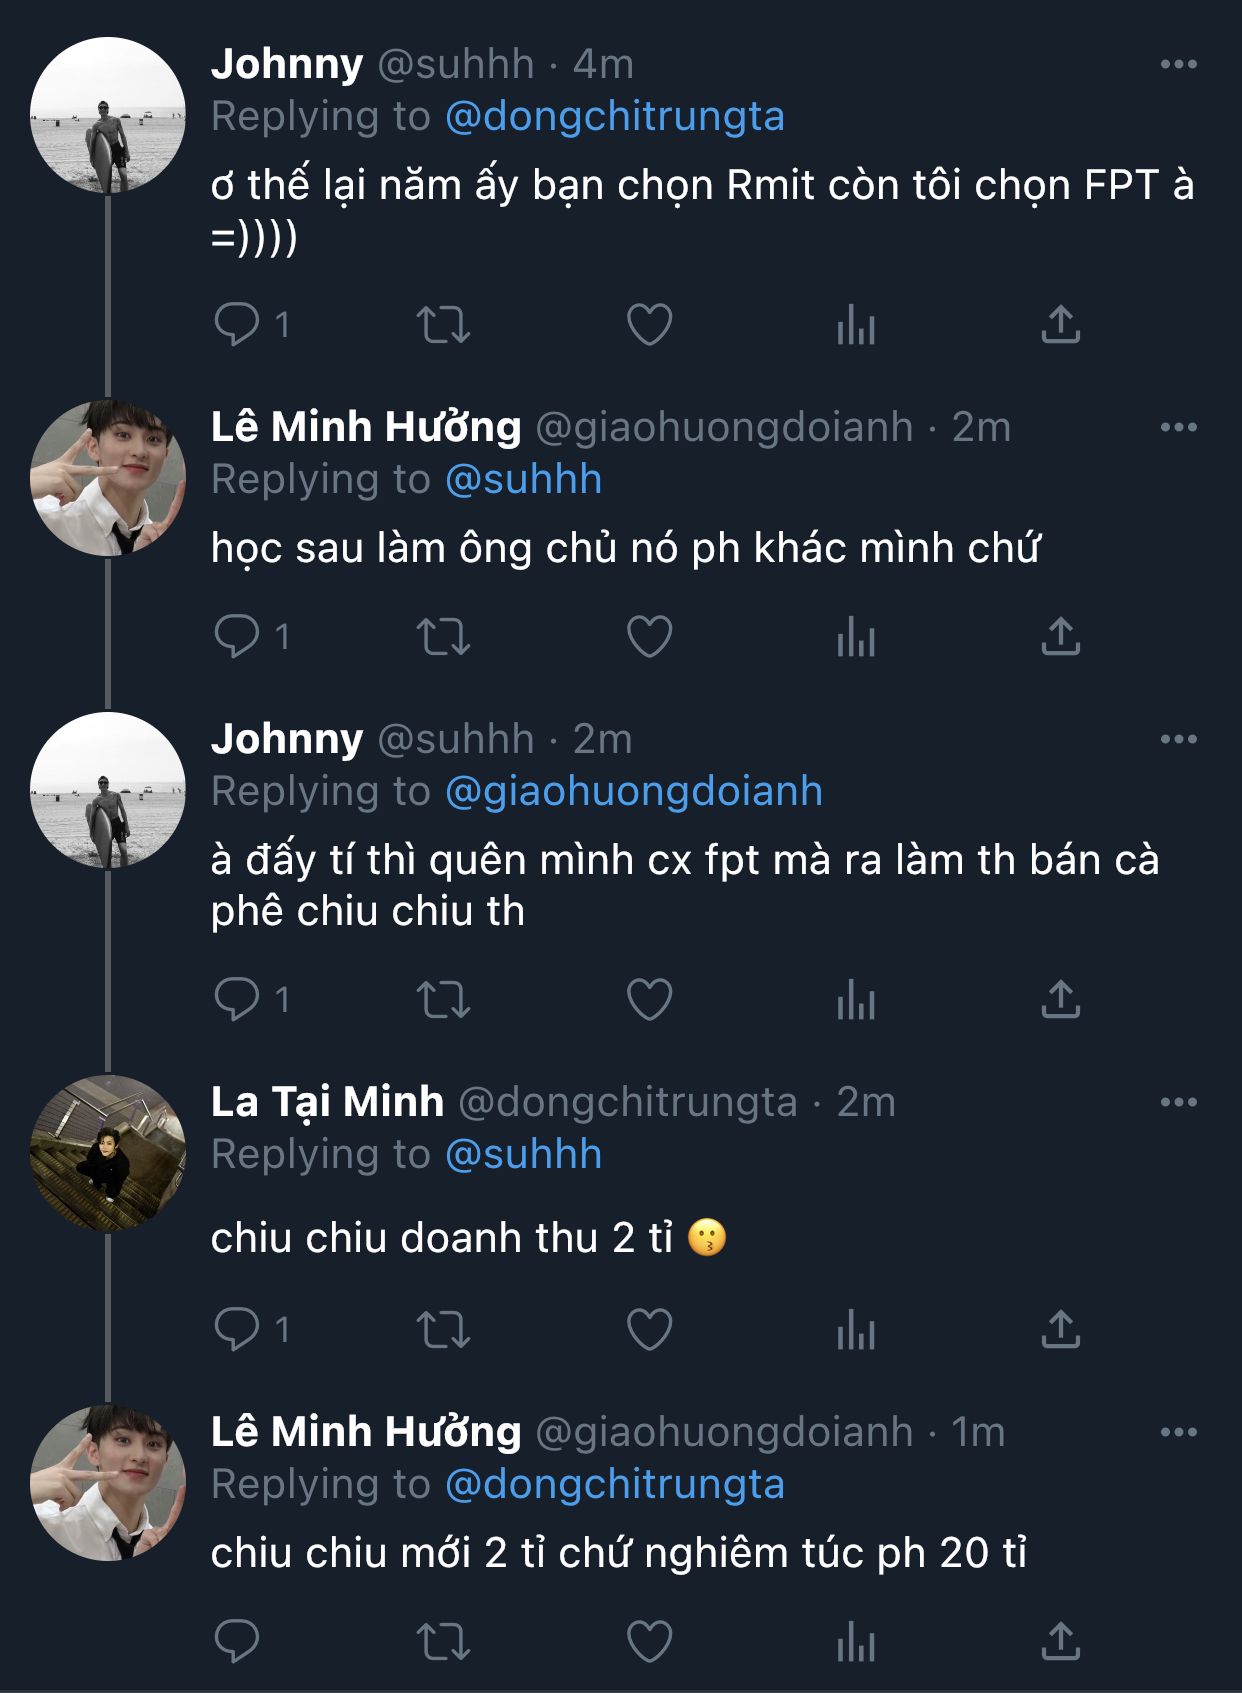Share La Tại Minh's 'doanh thu 2 tỉ' tweet
The image size is (1242, 1693).
[1061, 1329]
